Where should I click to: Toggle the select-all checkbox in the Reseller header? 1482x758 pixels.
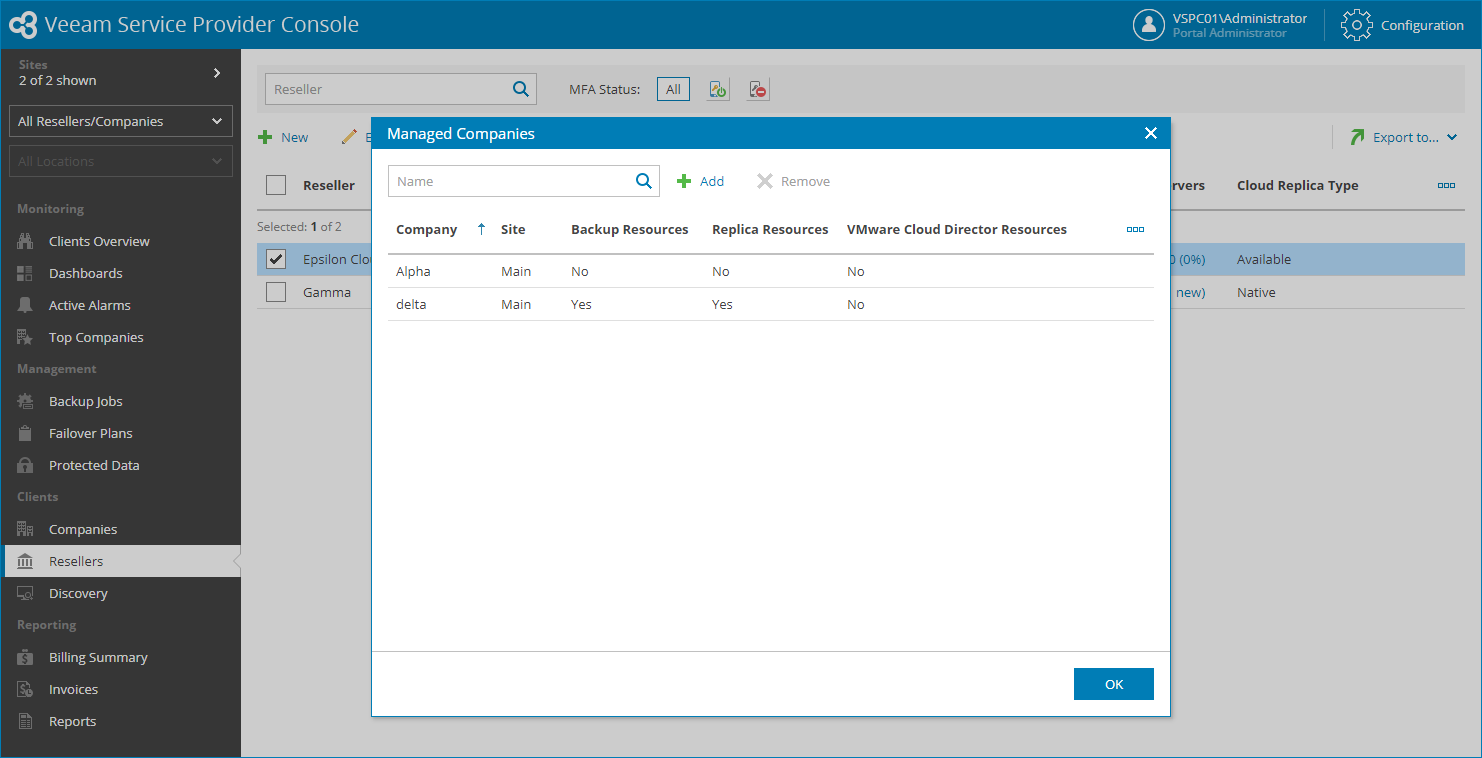click(276, 185)
